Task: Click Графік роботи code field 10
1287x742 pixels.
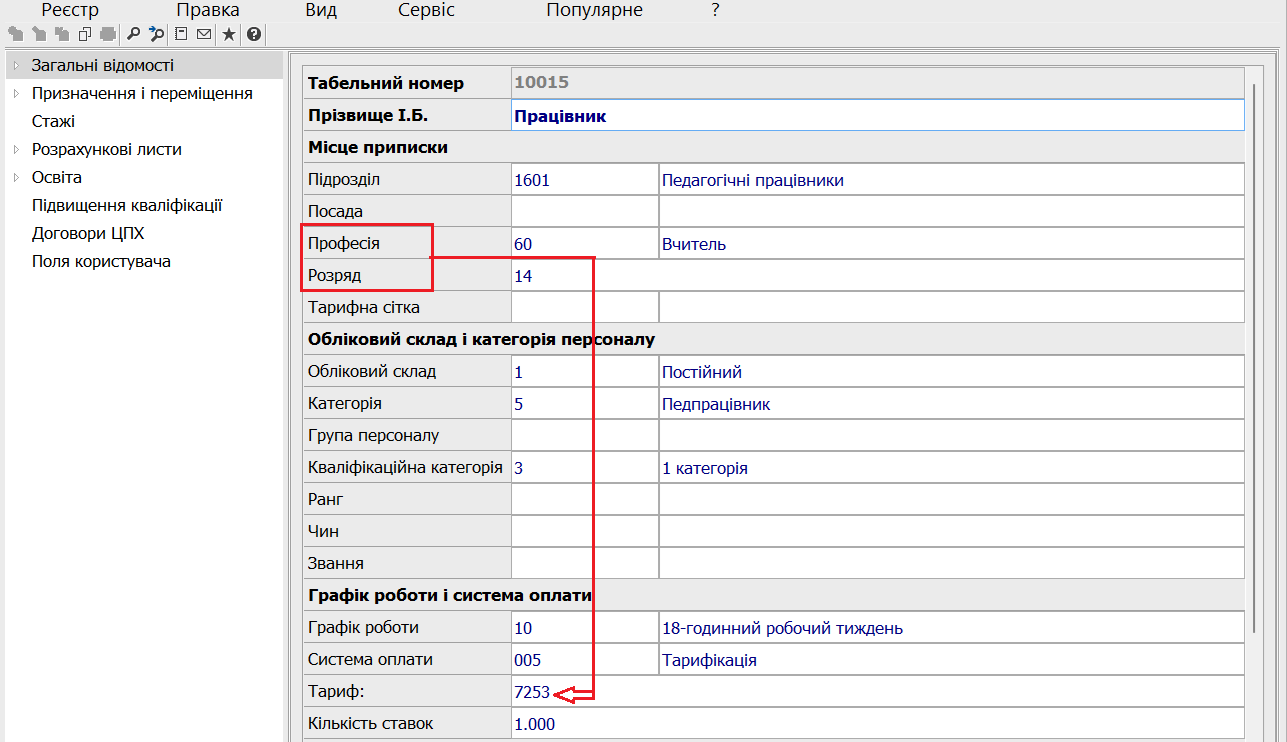Action: (x=584, y=628)
